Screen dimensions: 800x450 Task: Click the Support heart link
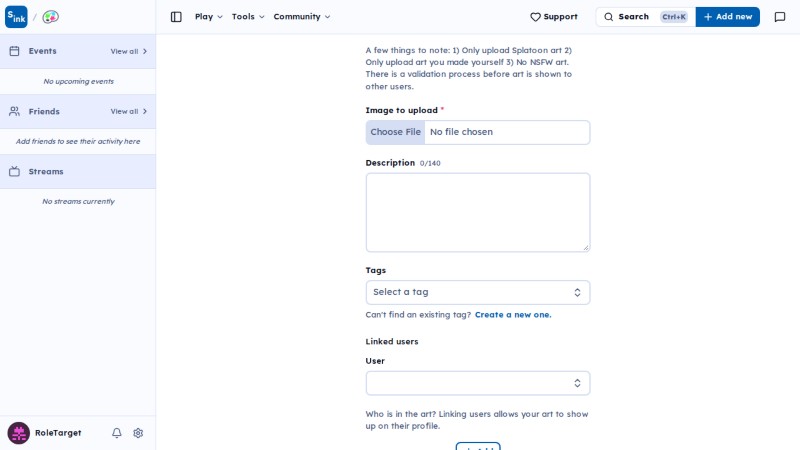[x=554, y=17]
